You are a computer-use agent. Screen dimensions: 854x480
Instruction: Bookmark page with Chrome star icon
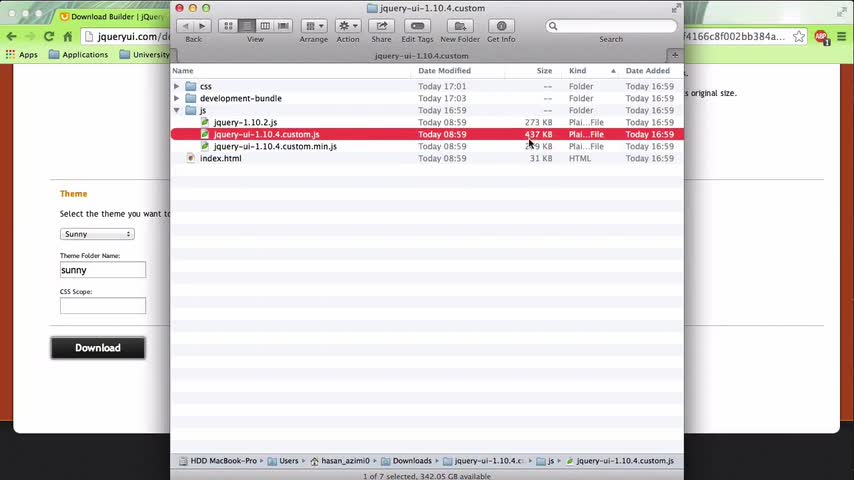[798, 37]
